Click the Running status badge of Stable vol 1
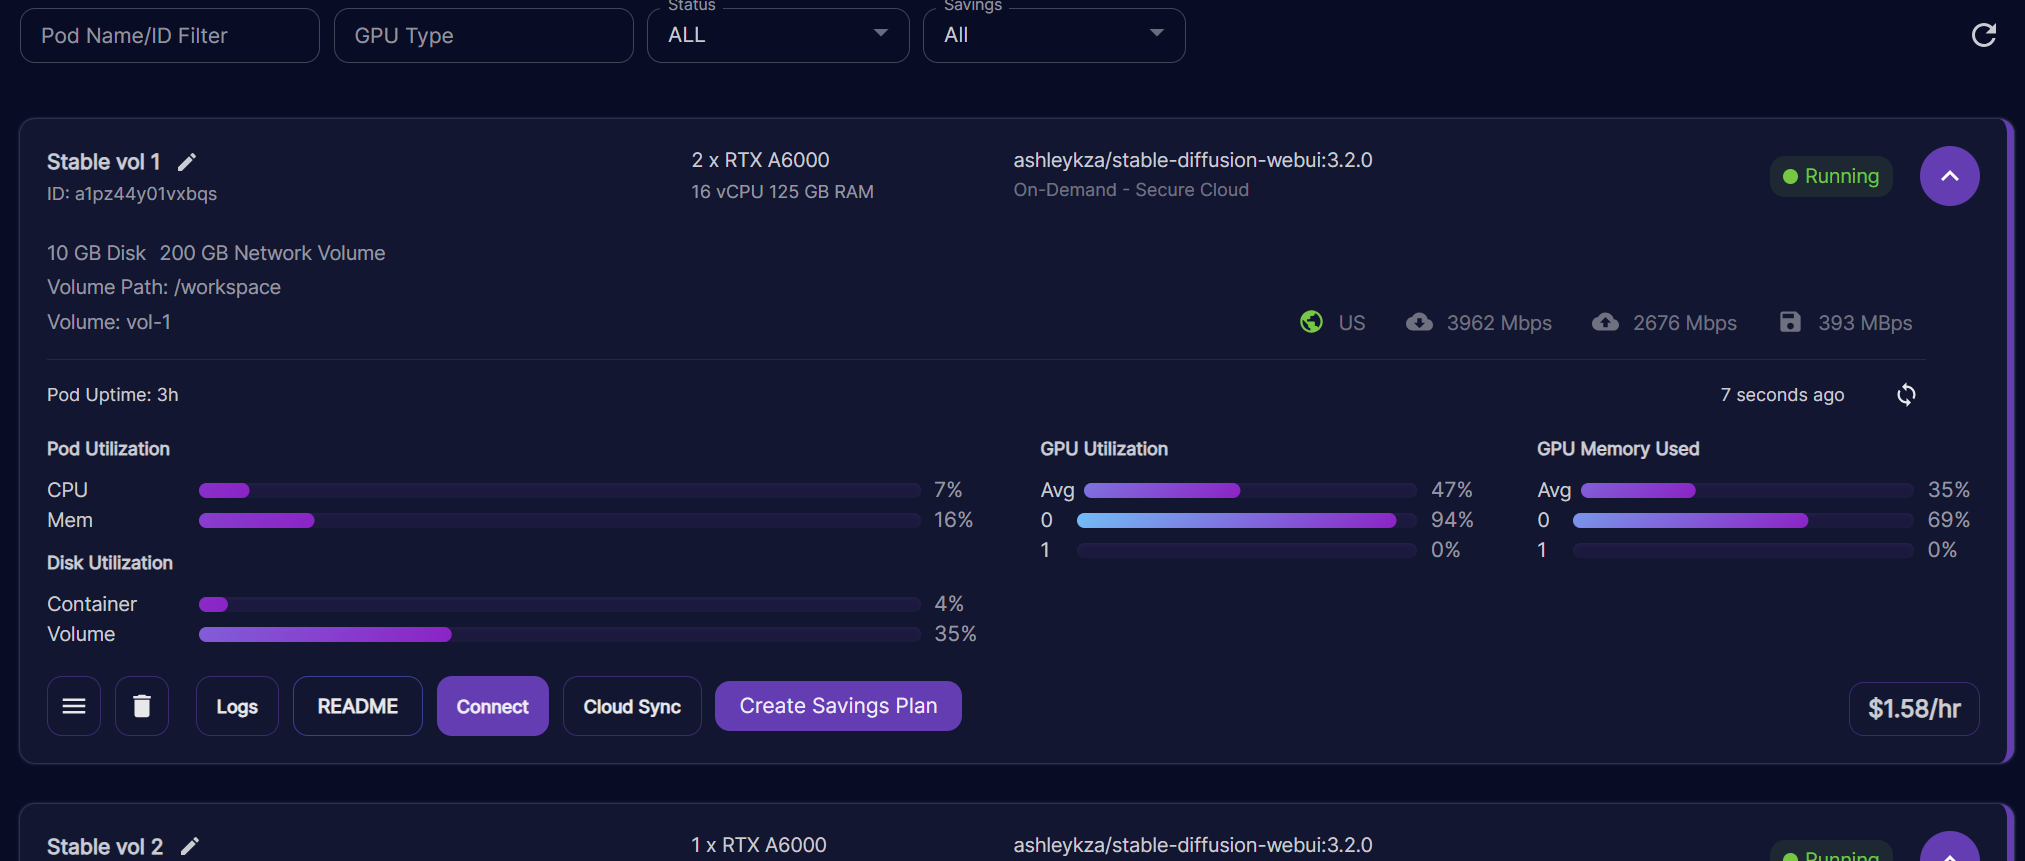 tap(1831, 176)
